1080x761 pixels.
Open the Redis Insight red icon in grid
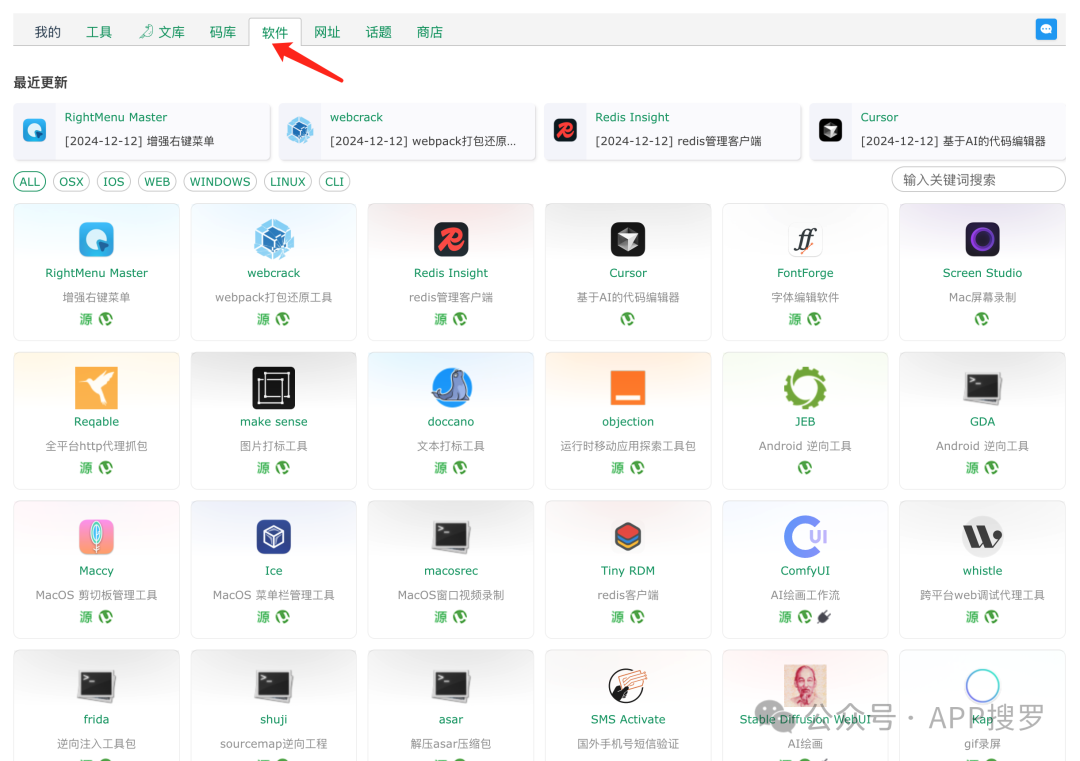(x=451, y=240)
